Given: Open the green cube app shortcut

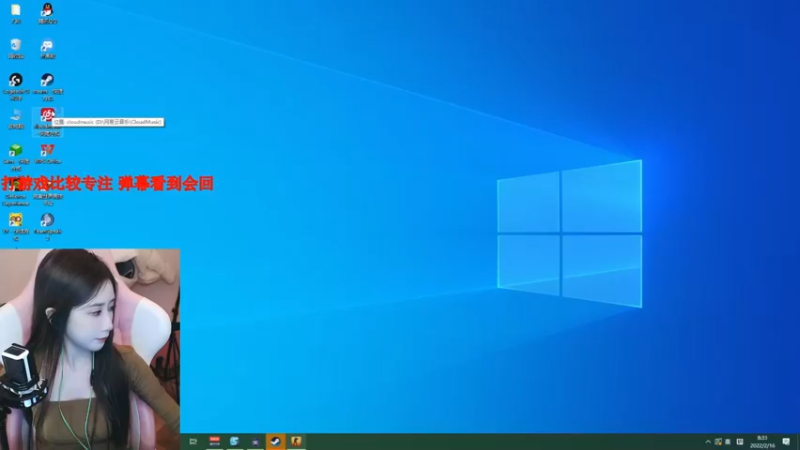Looking at the screenshot, I should [x=16, y=150].
